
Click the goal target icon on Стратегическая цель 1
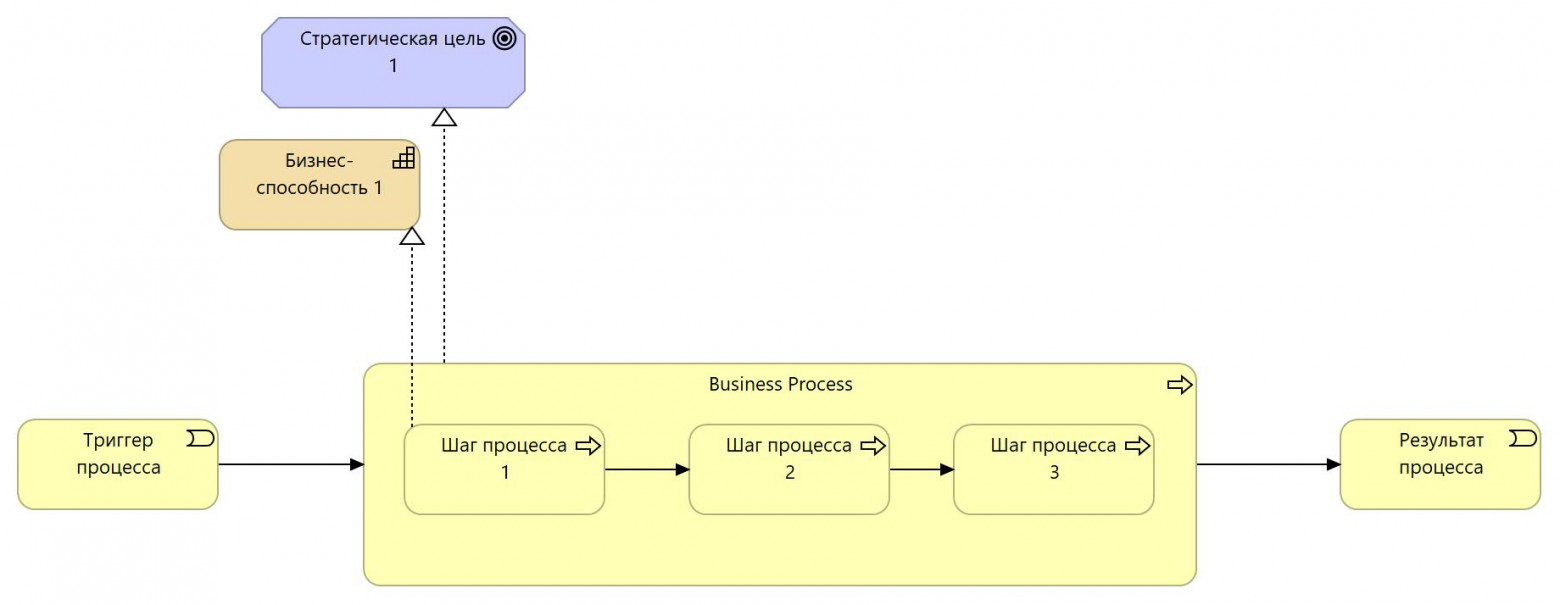[505, 39]
